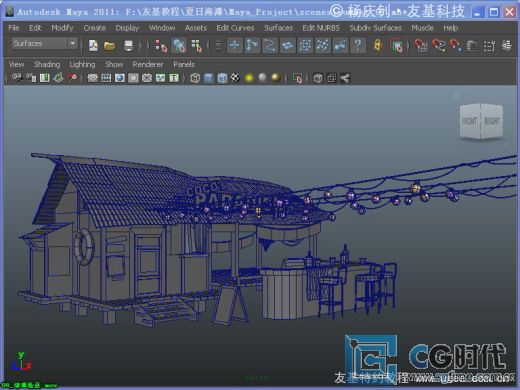Click the use all lights yellow sphere

point(249,78)
